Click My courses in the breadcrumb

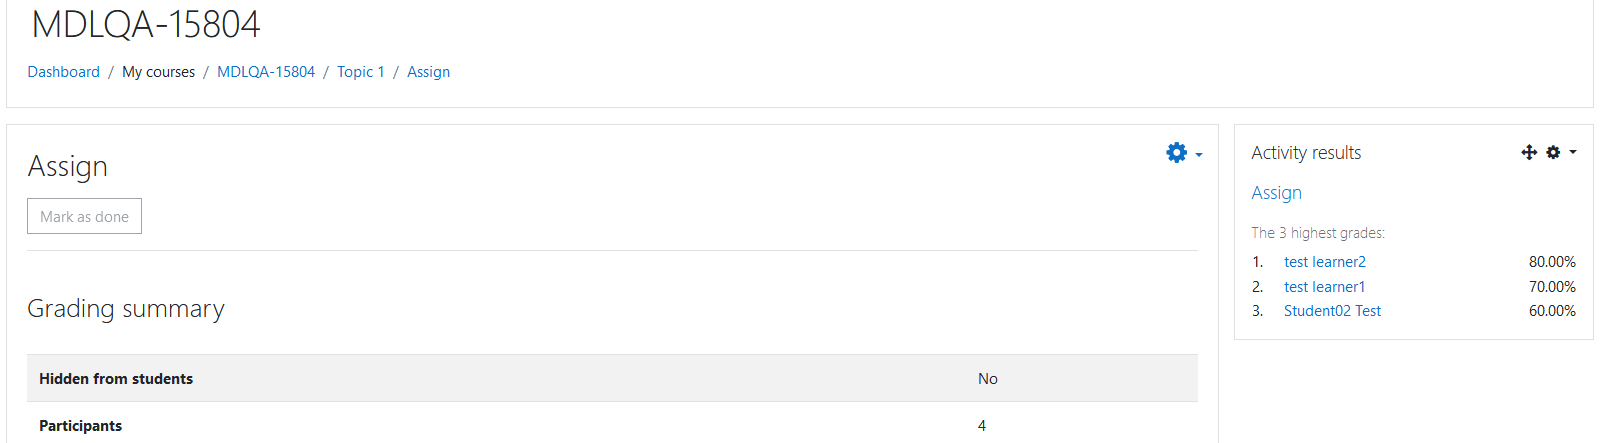tap(158, 72)
